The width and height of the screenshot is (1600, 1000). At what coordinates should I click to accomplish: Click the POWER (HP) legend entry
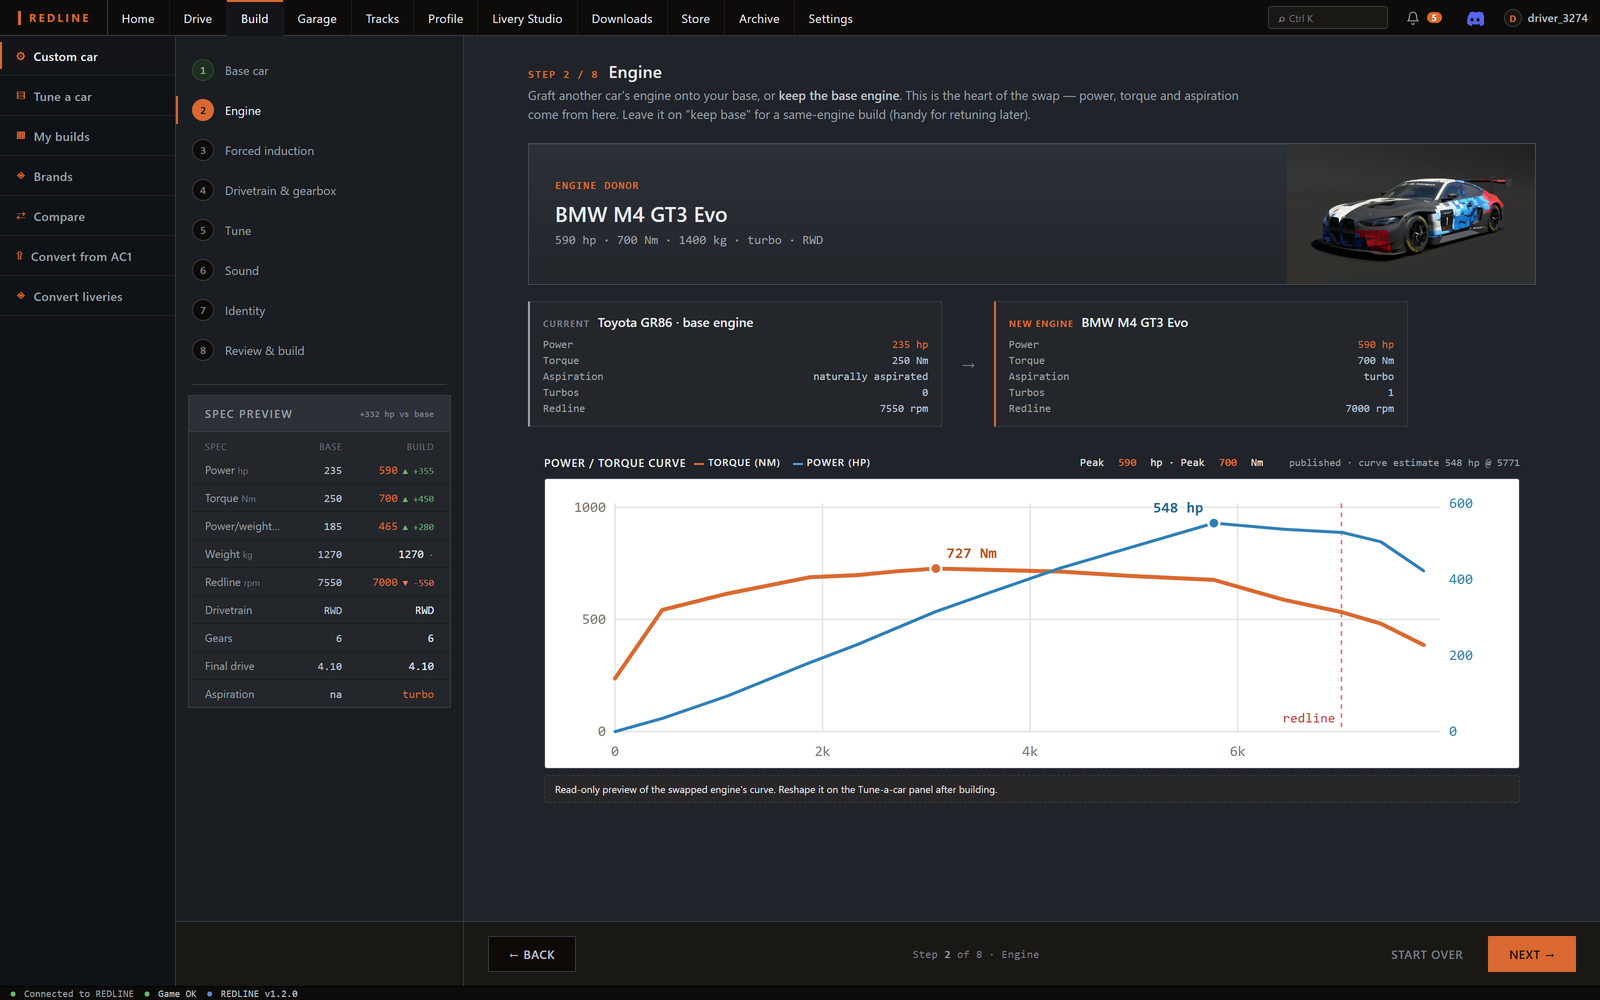tap(831, 463)
